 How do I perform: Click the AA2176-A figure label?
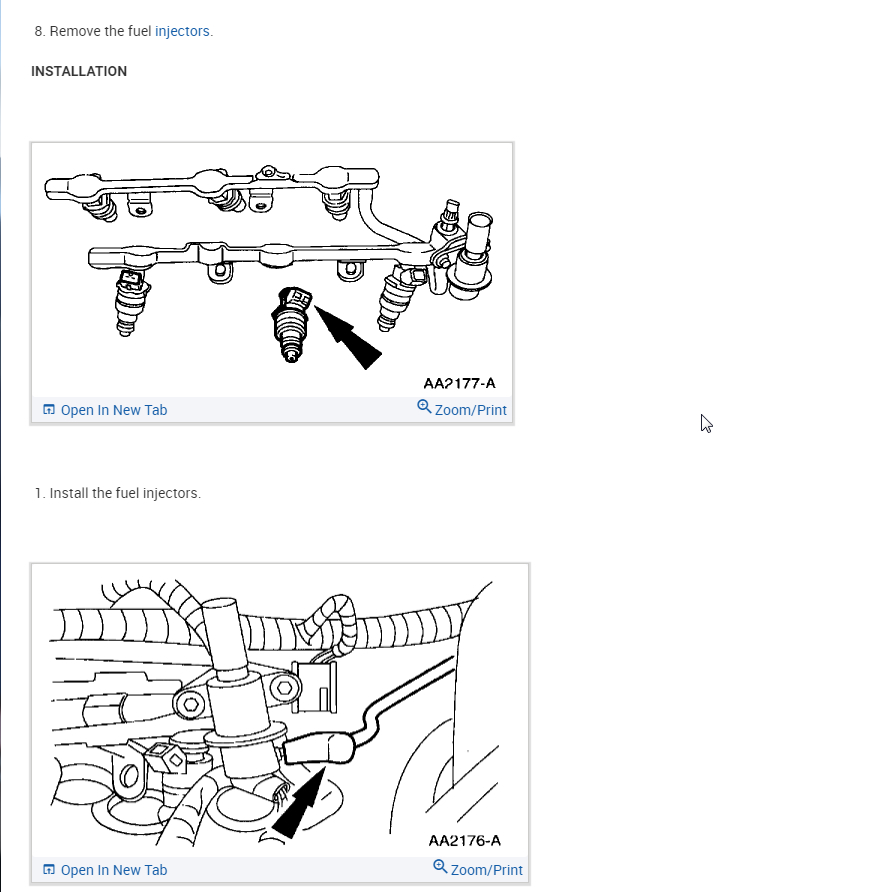click(x=465, y=840)
